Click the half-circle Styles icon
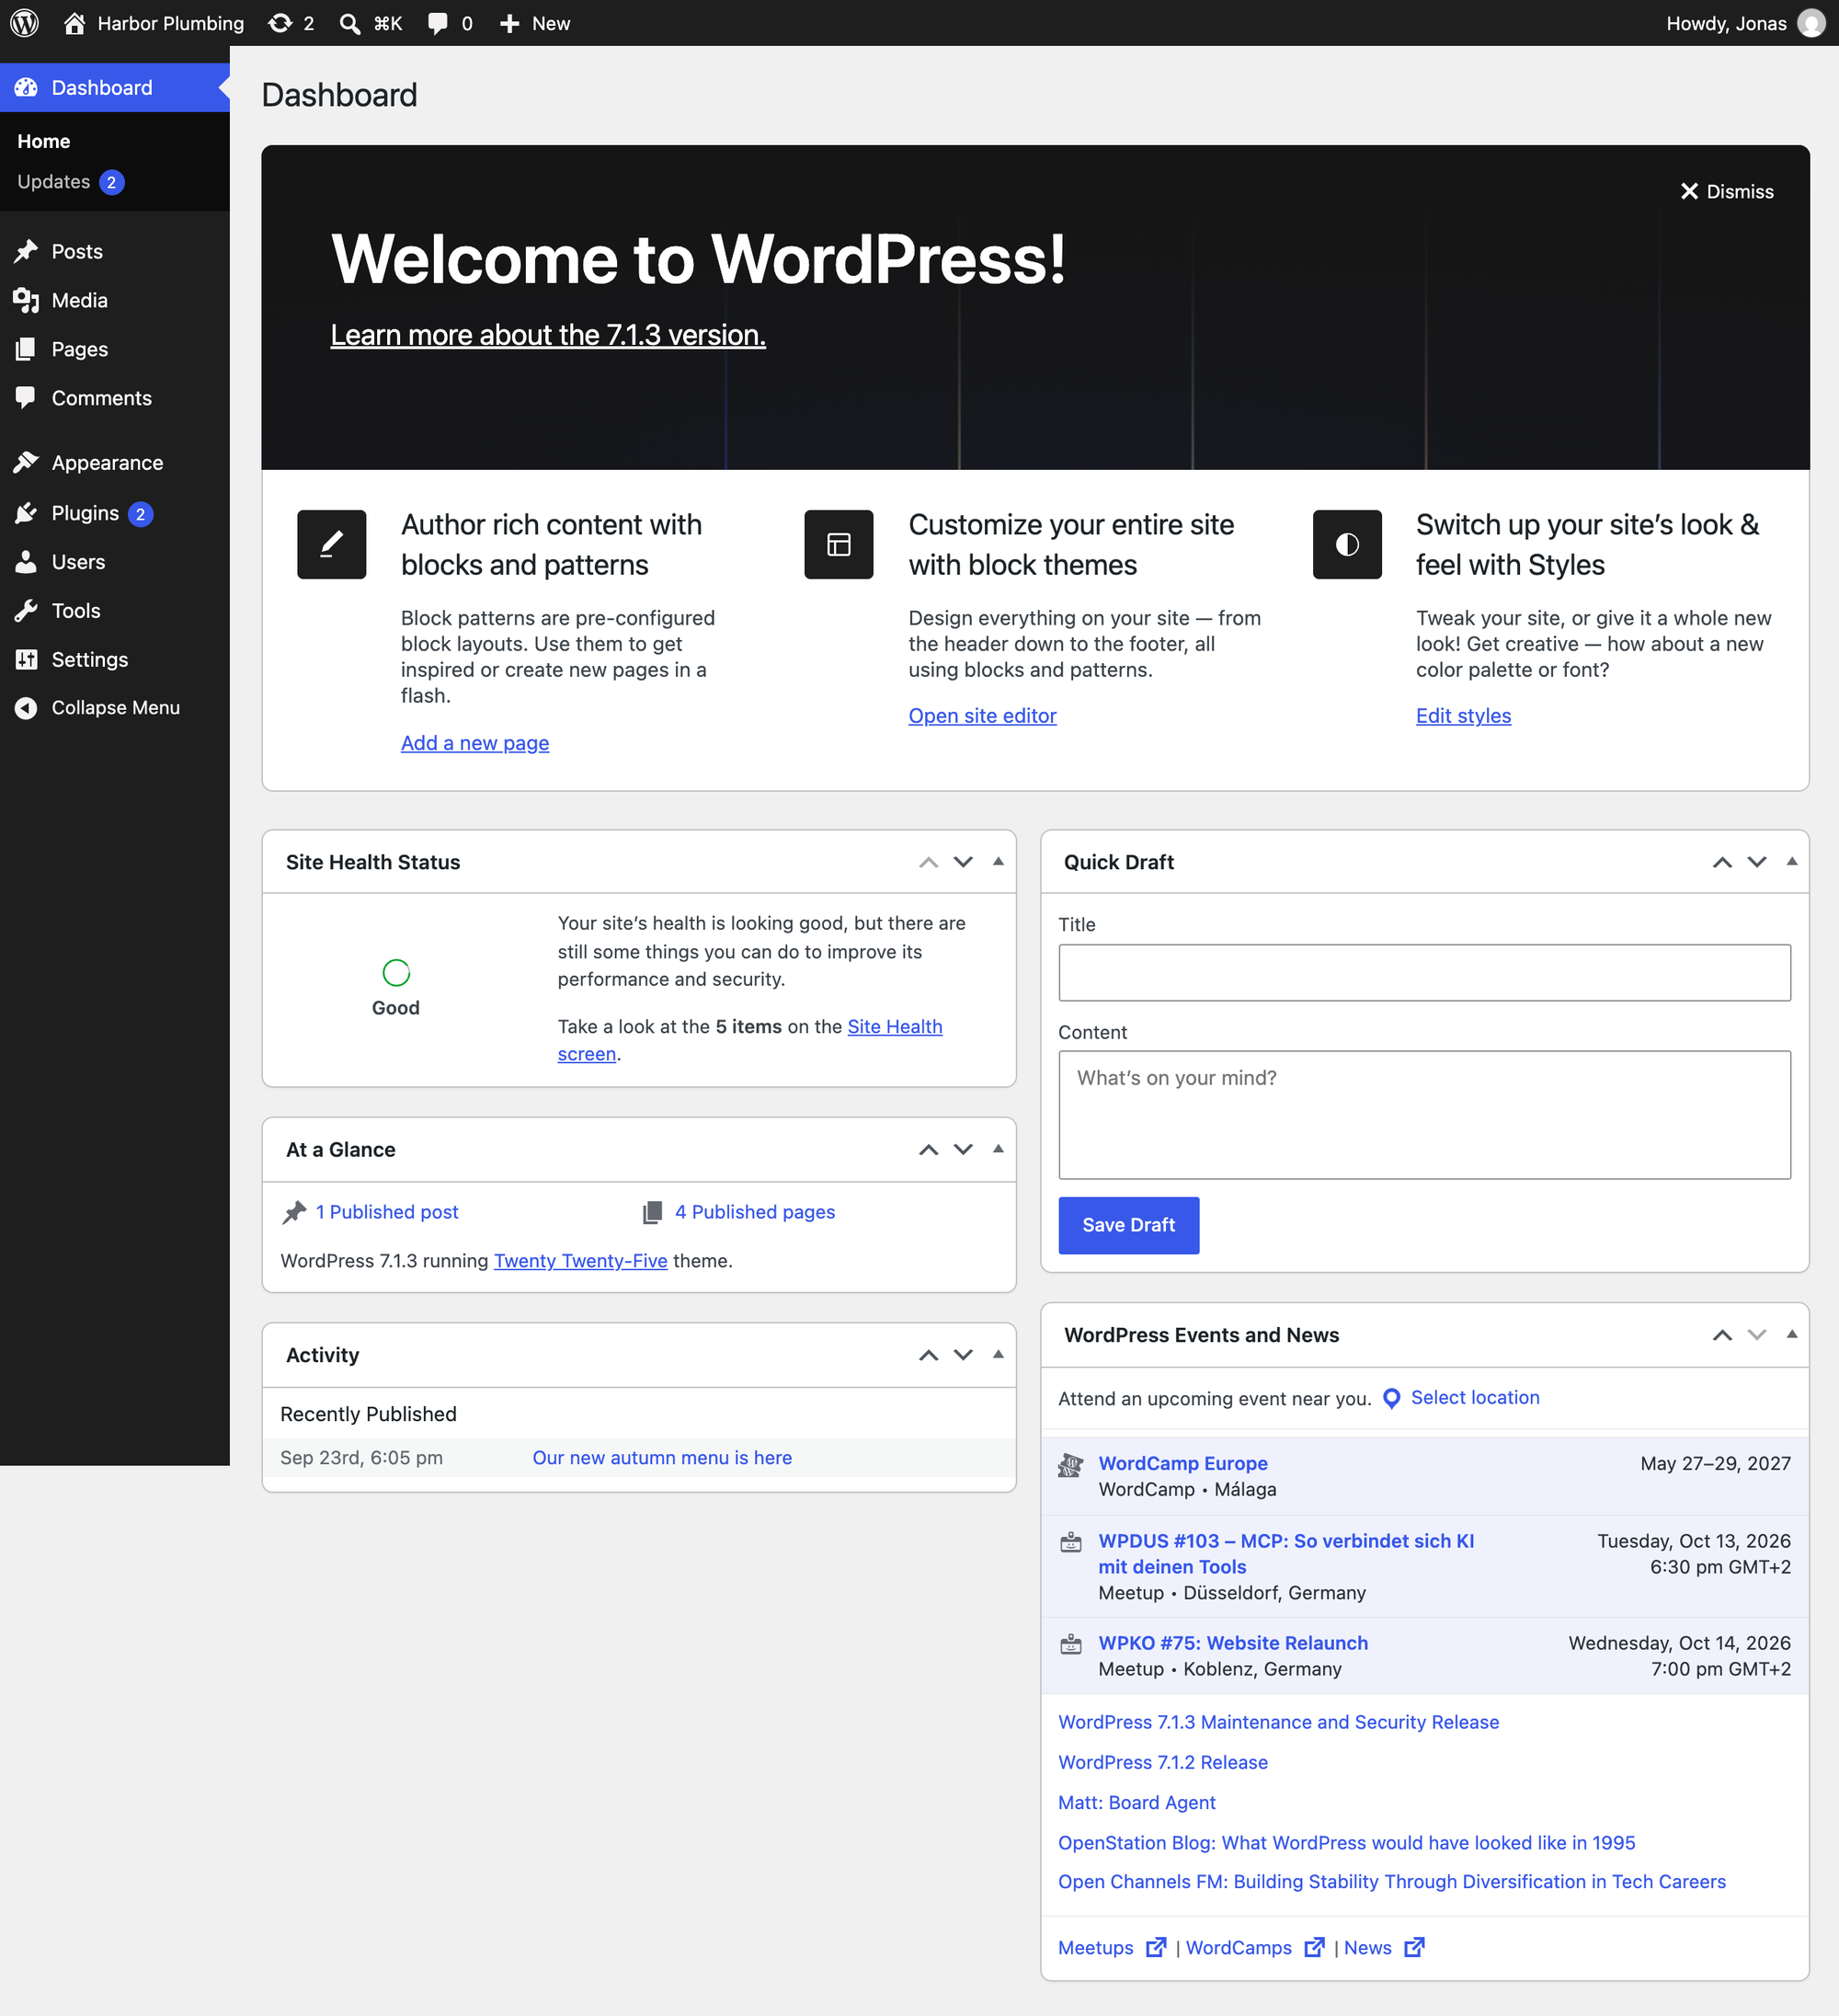 [x=1347, y=544]
